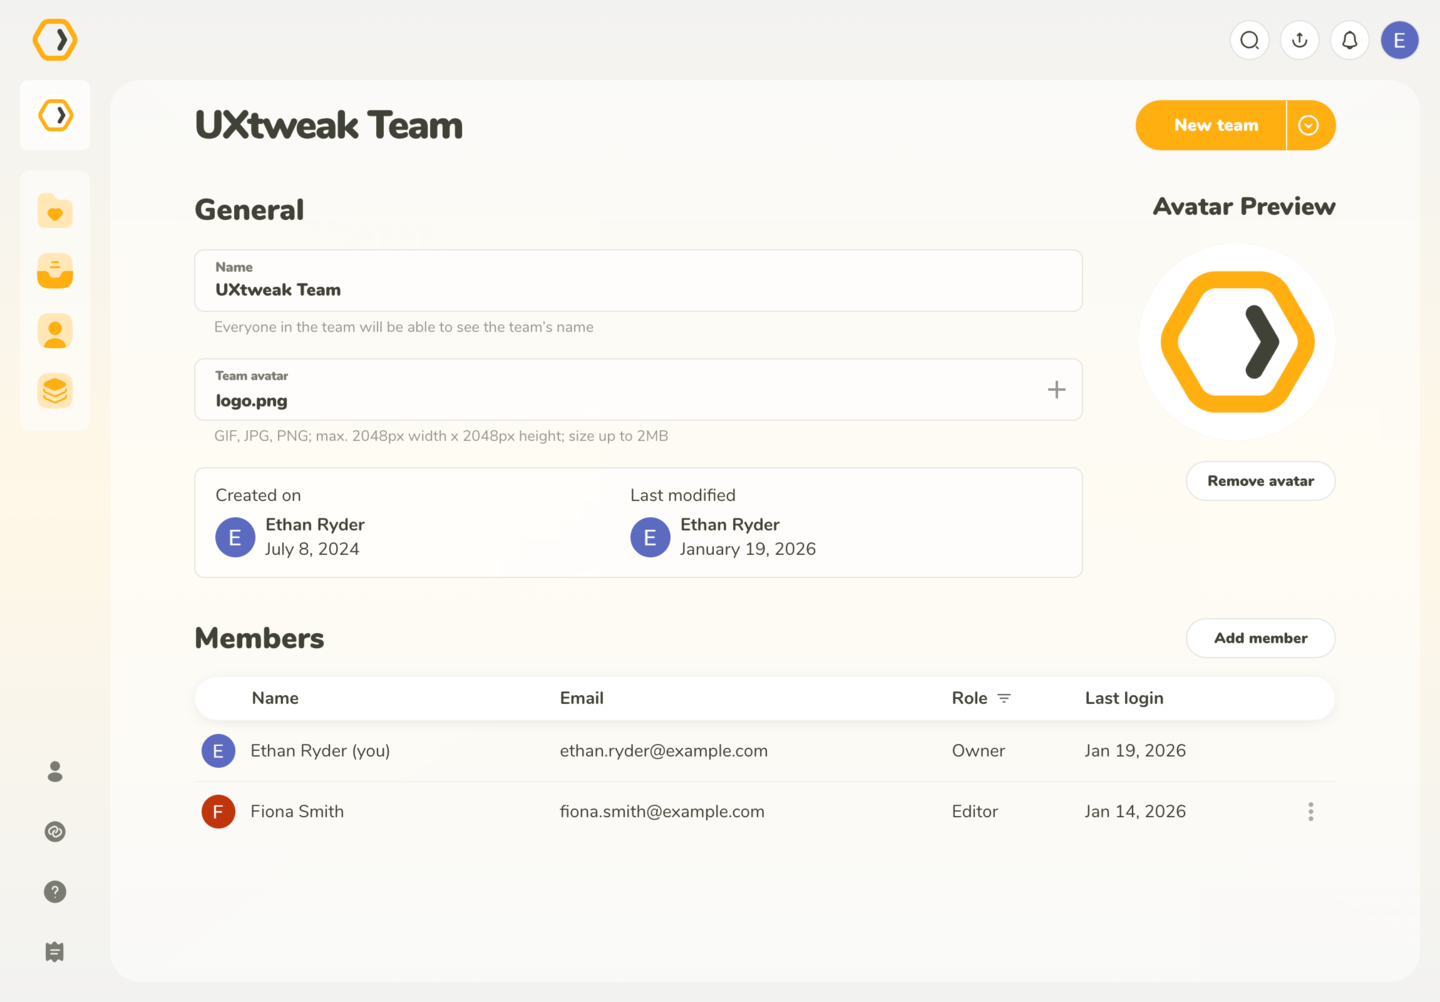The width and height of the screenshot is (1440, 1002).
Task: Open the three-dot menu for Fiona Smith
Action: [1311, 811]
